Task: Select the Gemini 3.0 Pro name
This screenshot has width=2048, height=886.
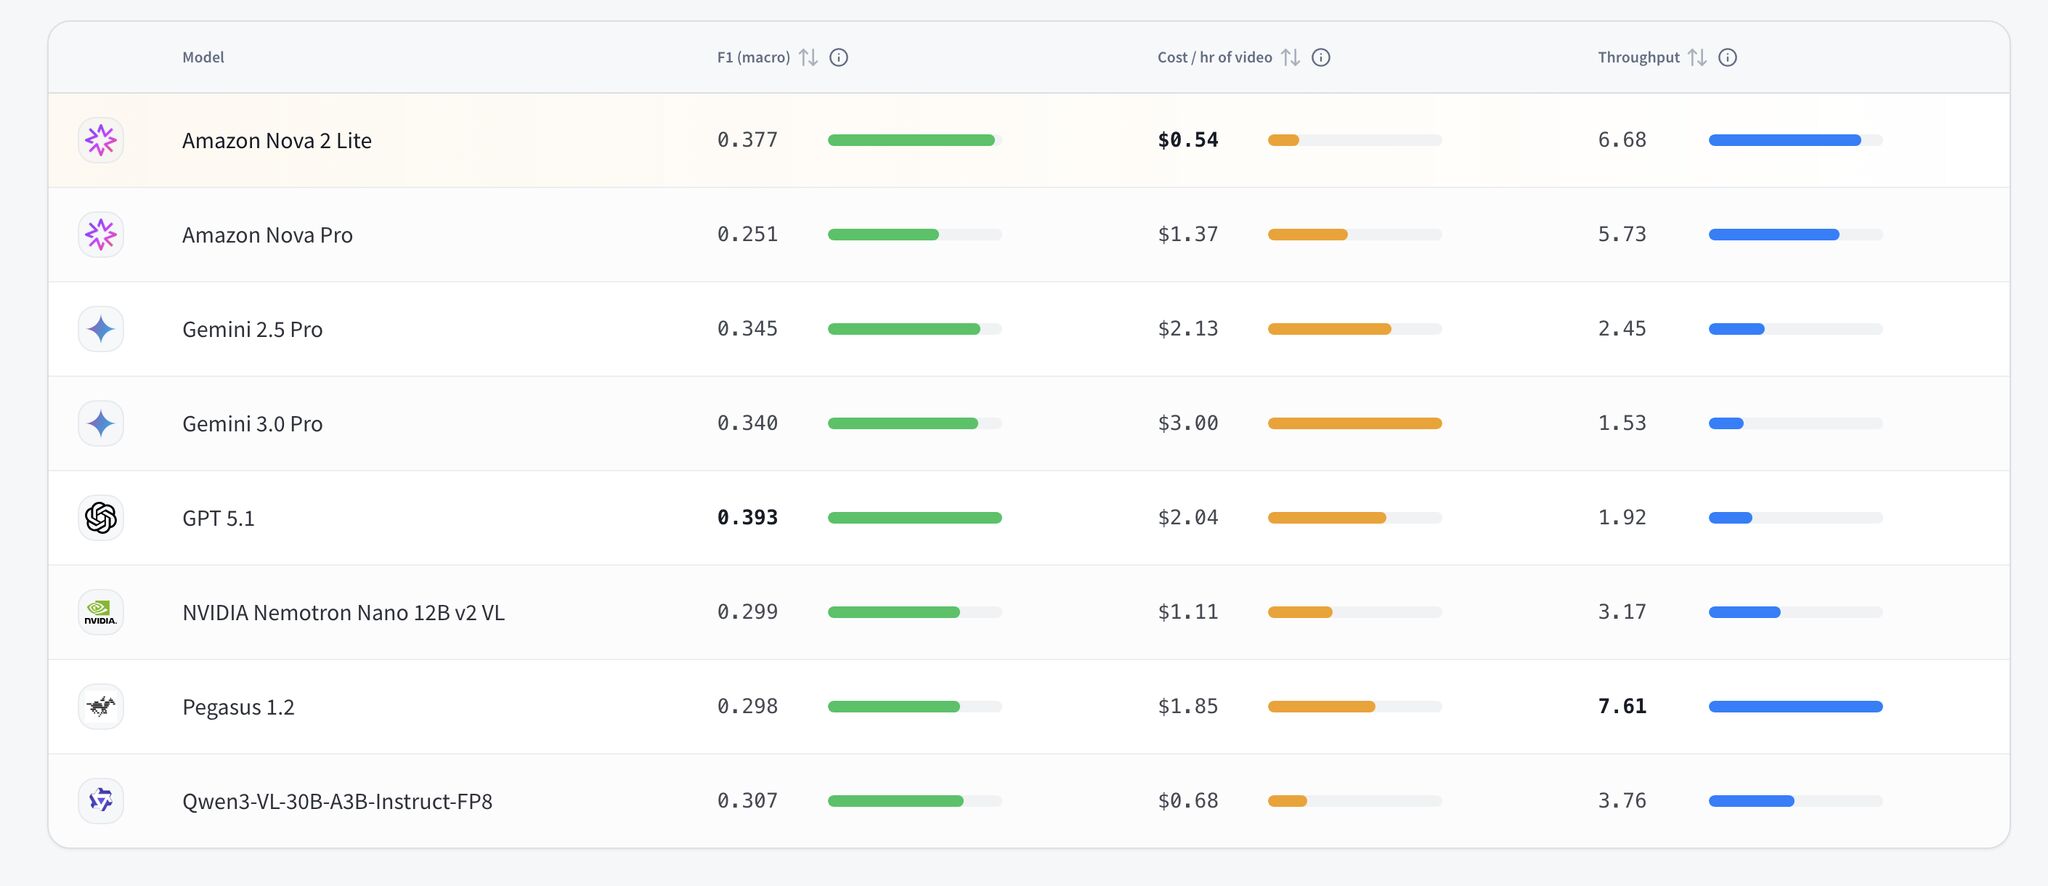Action: pyautogui.click(x=252, y=424)
